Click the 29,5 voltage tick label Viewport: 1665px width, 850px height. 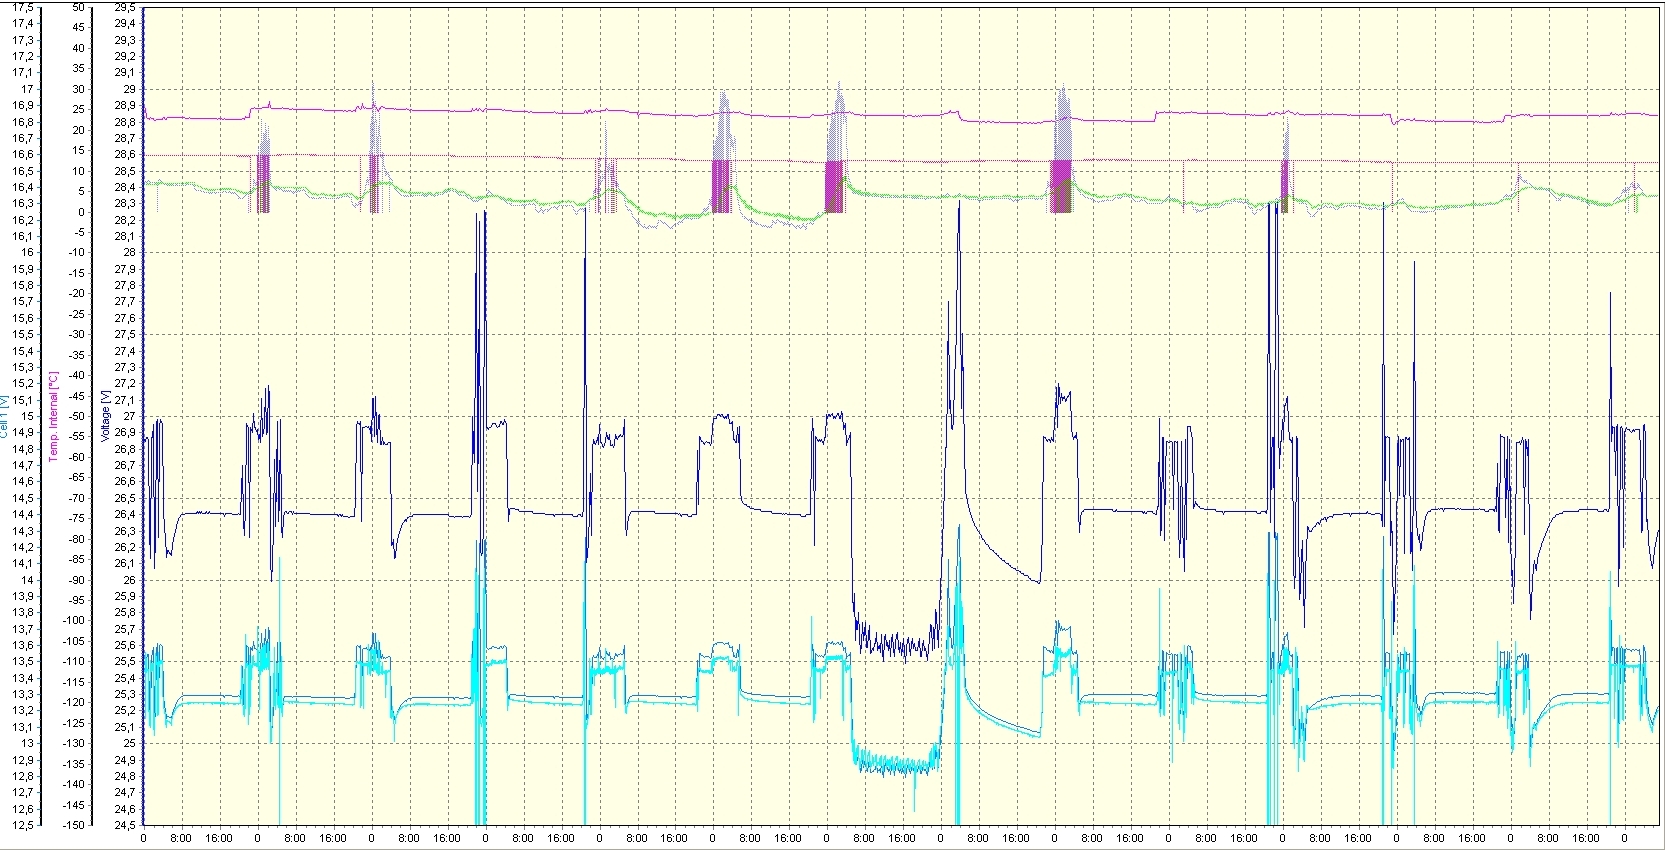124,7
